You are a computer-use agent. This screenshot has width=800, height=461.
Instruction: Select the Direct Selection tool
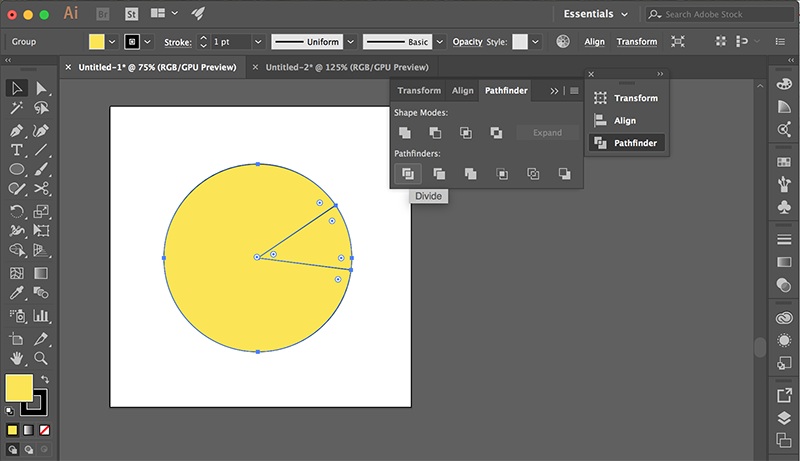tap(41, 89)
